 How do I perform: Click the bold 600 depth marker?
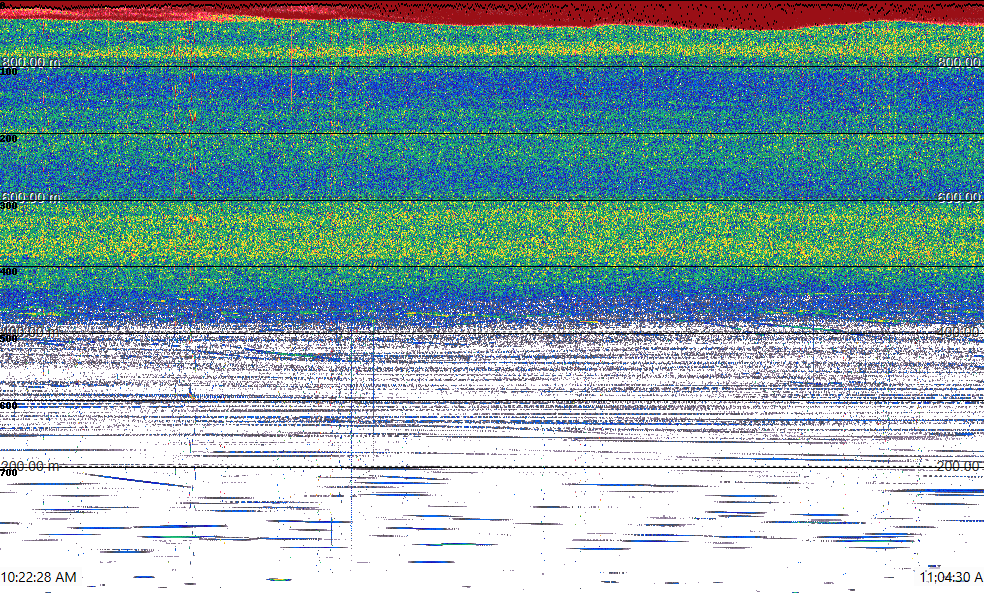[9, 406]
